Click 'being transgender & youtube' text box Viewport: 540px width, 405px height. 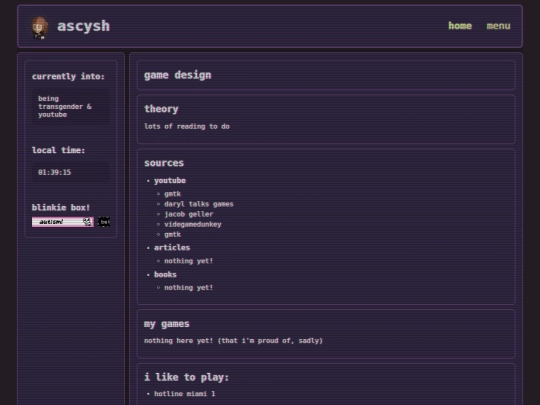point(71,106)
